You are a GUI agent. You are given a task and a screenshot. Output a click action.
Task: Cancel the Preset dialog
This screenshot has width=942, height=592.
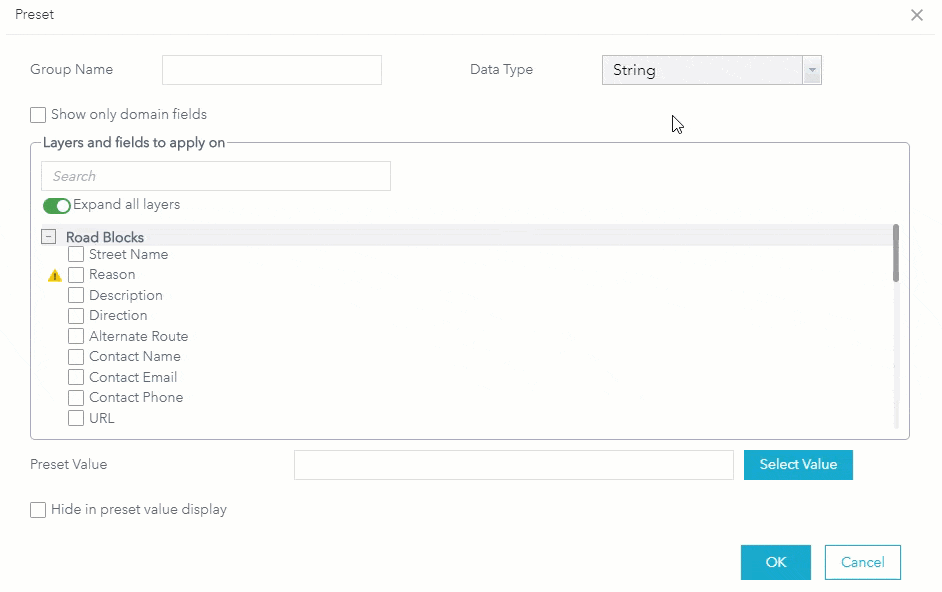862,562
